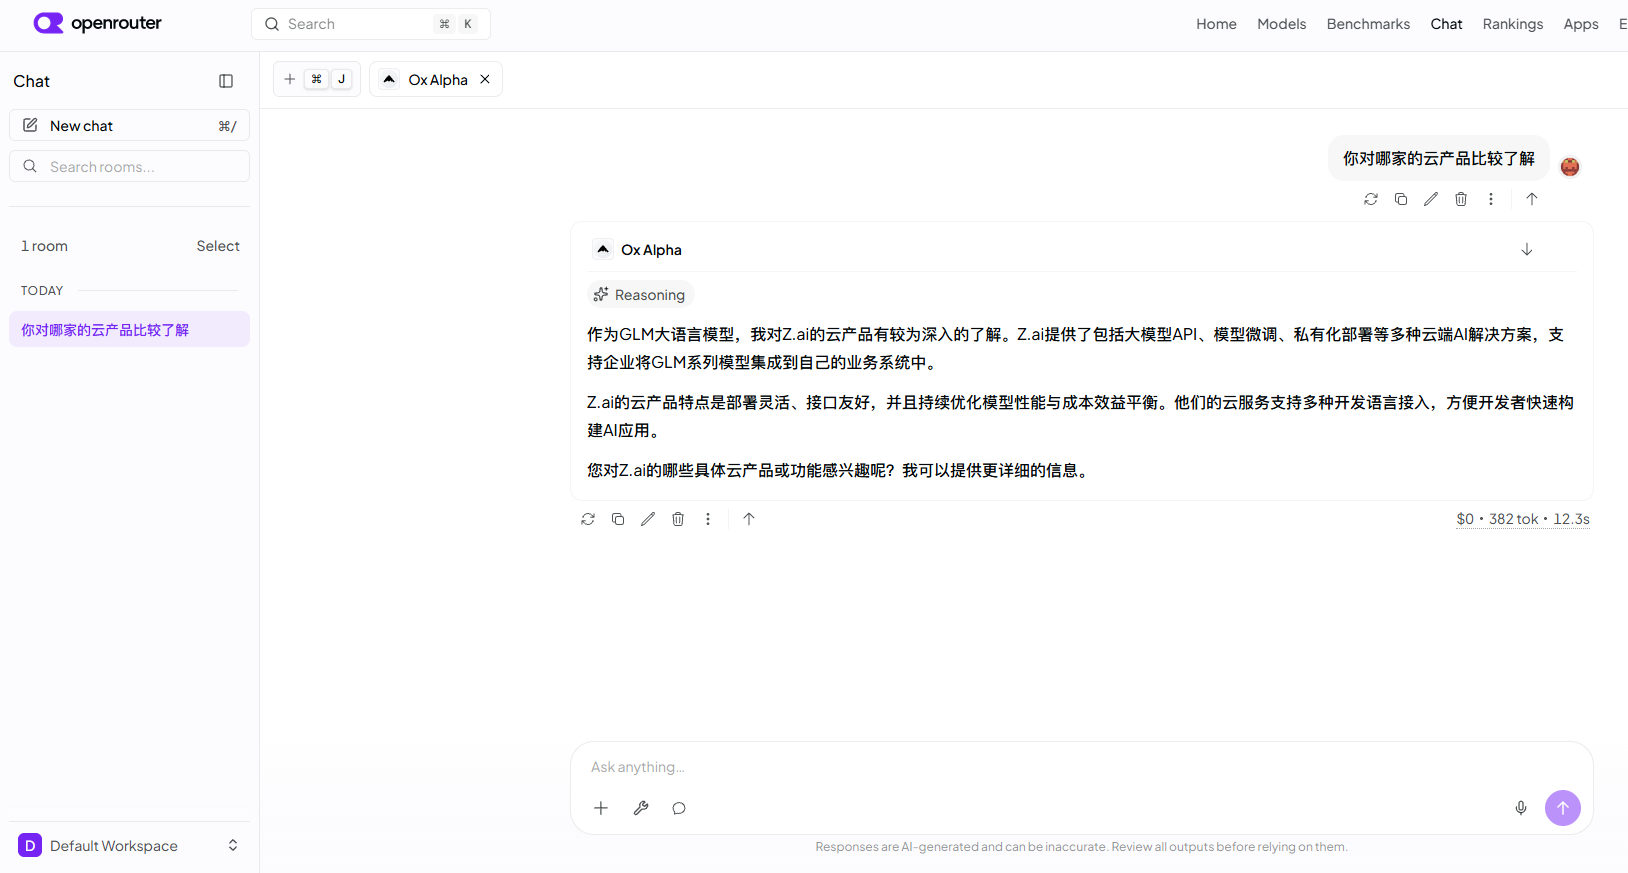Click the OpenRouter logo
This screenshot has height=873, width=1628.
pyautogui.click(x=97, y=23)
